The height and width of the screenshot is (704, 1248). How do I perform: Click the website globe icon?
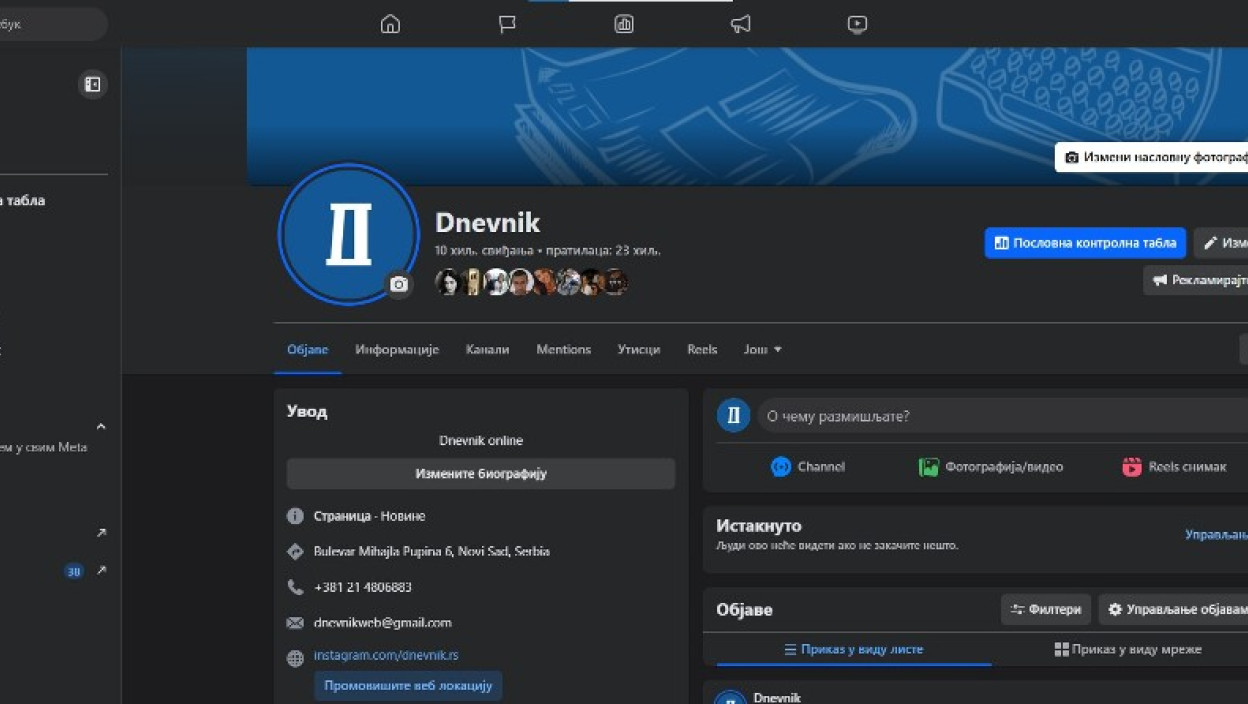pos(295,658)
